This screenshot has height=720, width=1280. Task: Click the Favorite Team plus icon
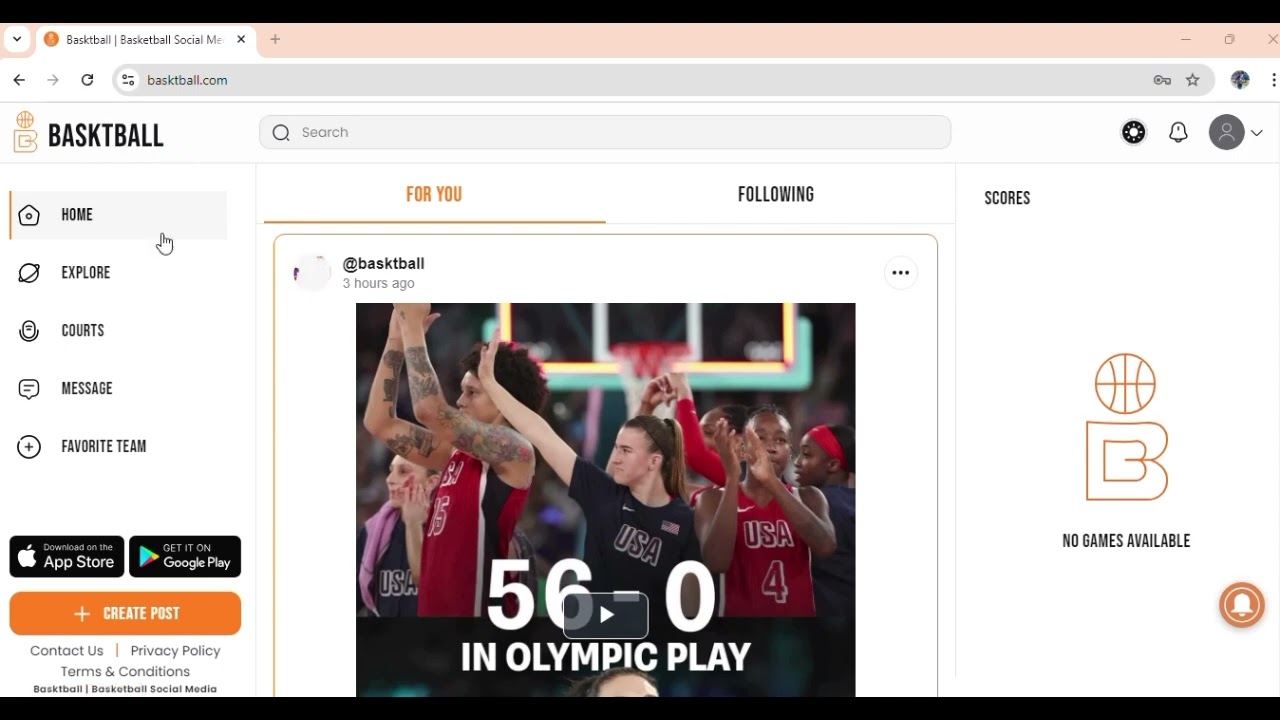click(29, 447)
